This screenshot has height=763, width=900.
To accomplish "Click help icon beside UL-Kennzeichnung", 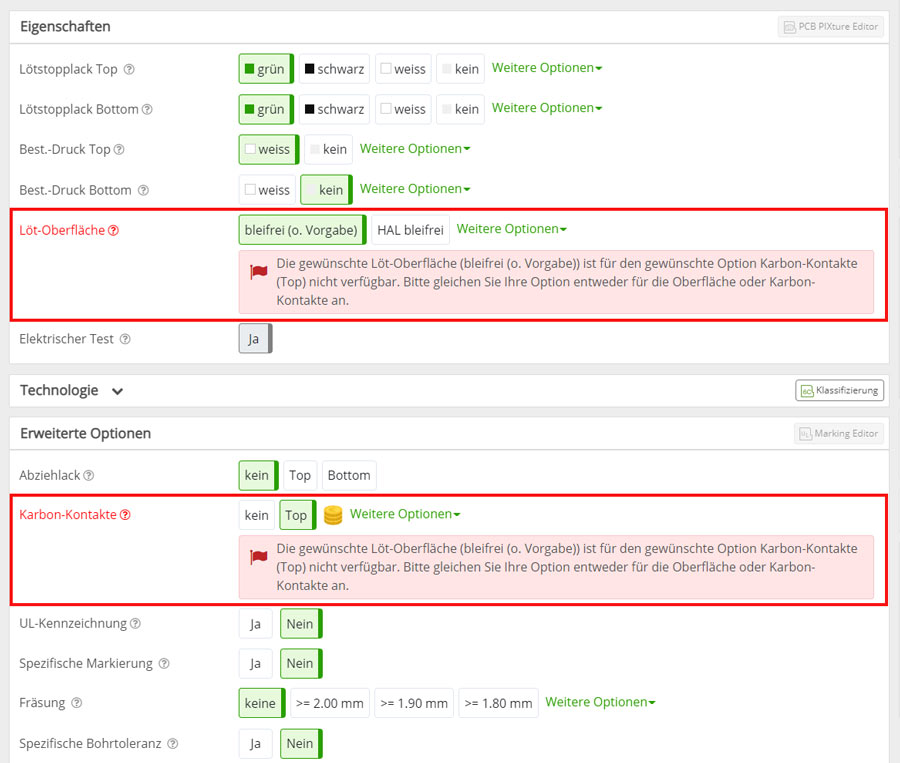I will pyautogui.click(x=135, y=624).
